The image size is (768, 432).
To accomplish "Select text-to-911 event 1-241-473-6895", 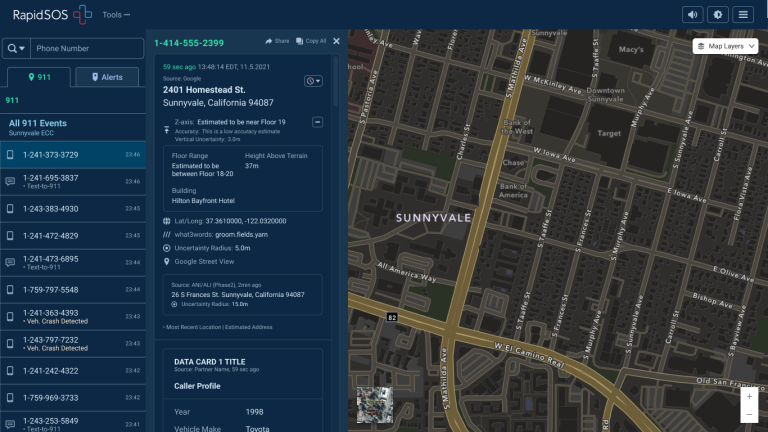I will click(x=73, y=263).
